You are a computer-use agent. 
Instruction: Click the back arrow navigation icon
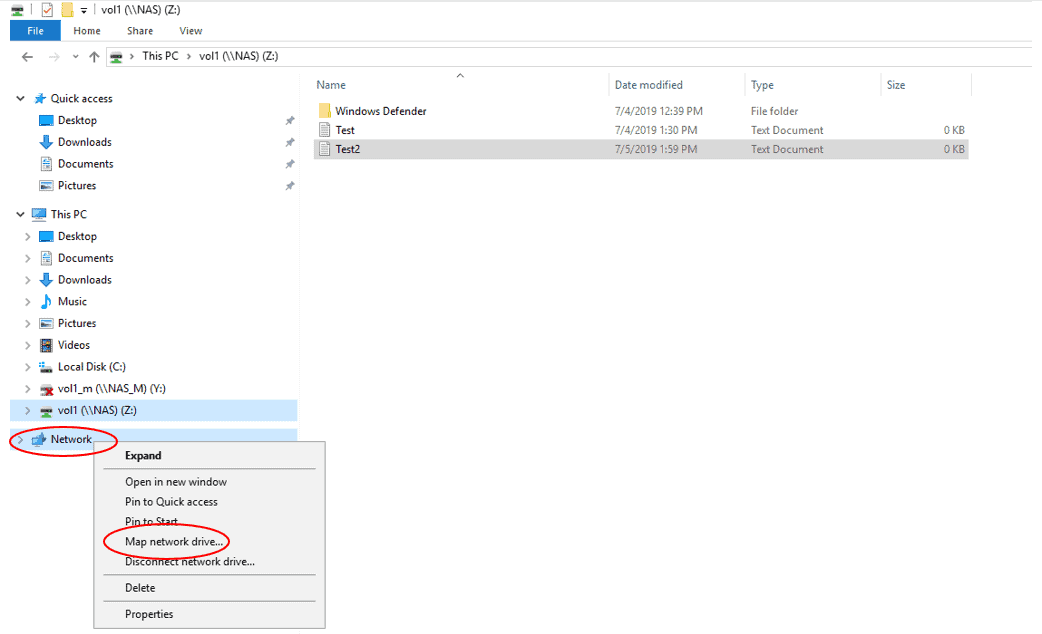(28, 56)
